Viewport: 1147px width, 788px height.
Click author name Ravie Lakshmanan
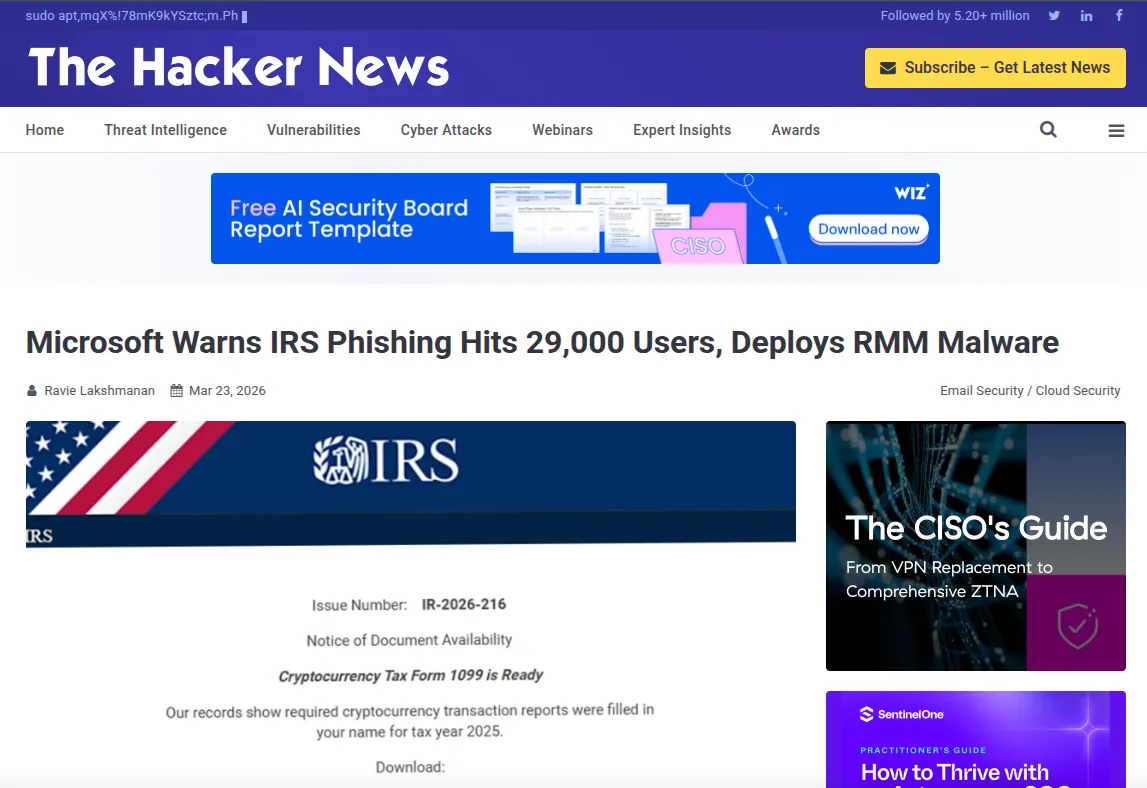[99, 391]
